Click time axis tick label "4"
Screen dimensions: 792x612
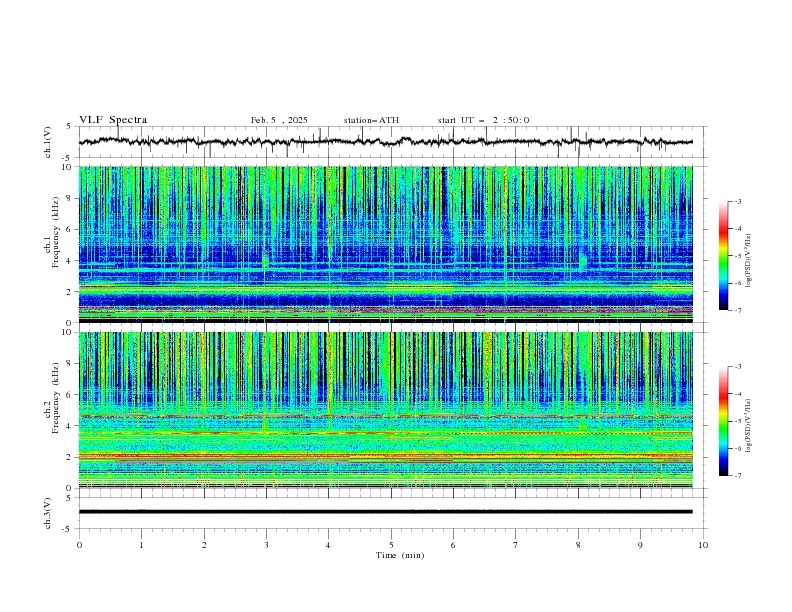pos(328,545)
